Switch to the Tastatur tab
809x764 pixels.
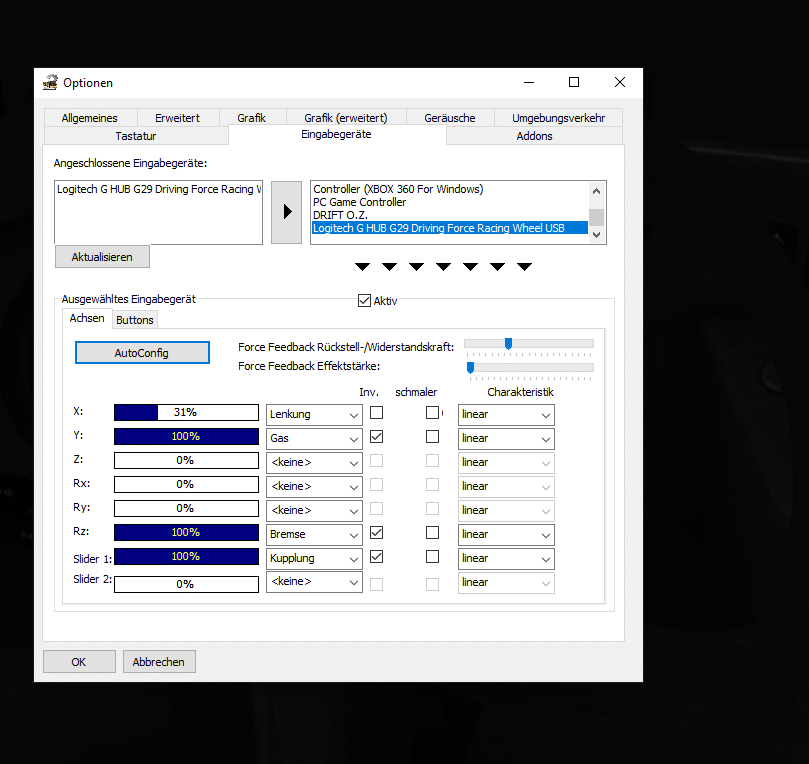coord(136,136)
